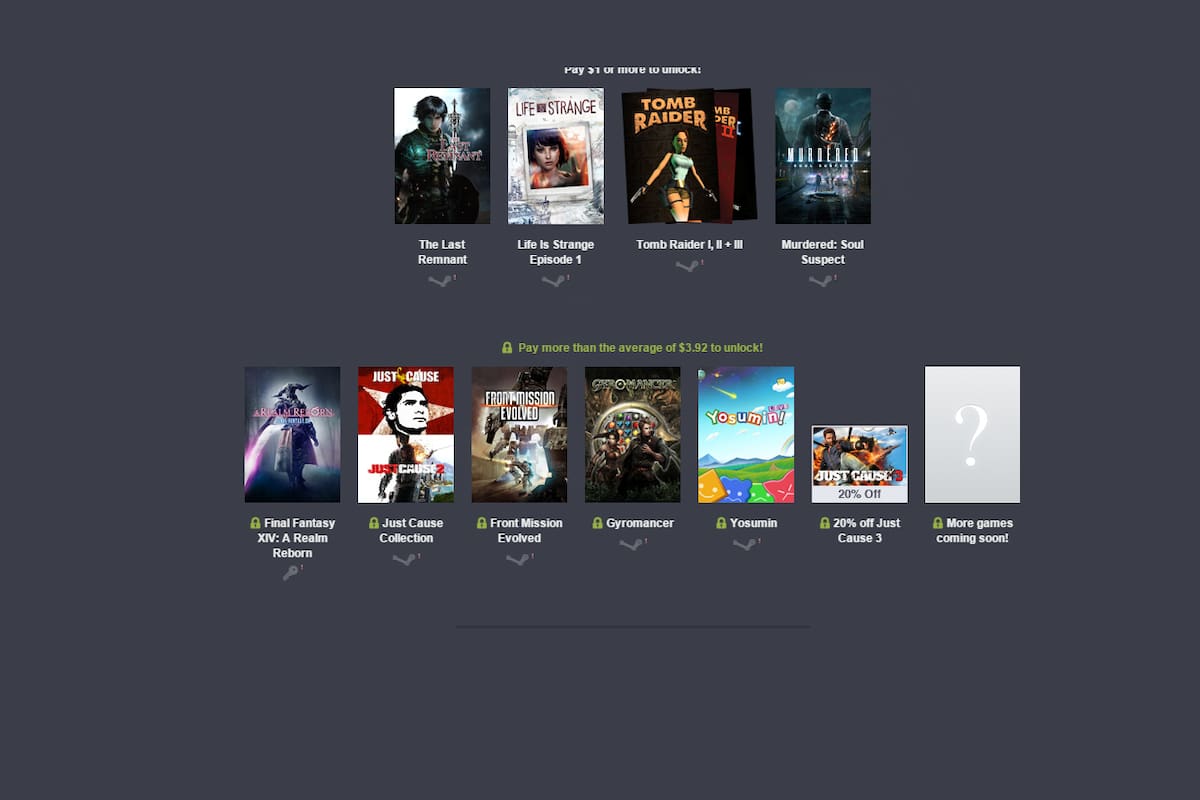This screenshot has width=1200, height=800.
Task: Select the Just Cause Collection cover
Action: coord(406,434)
